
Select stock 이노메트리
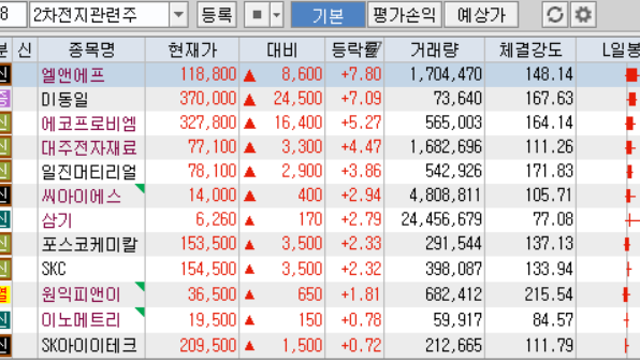[81, 320]
